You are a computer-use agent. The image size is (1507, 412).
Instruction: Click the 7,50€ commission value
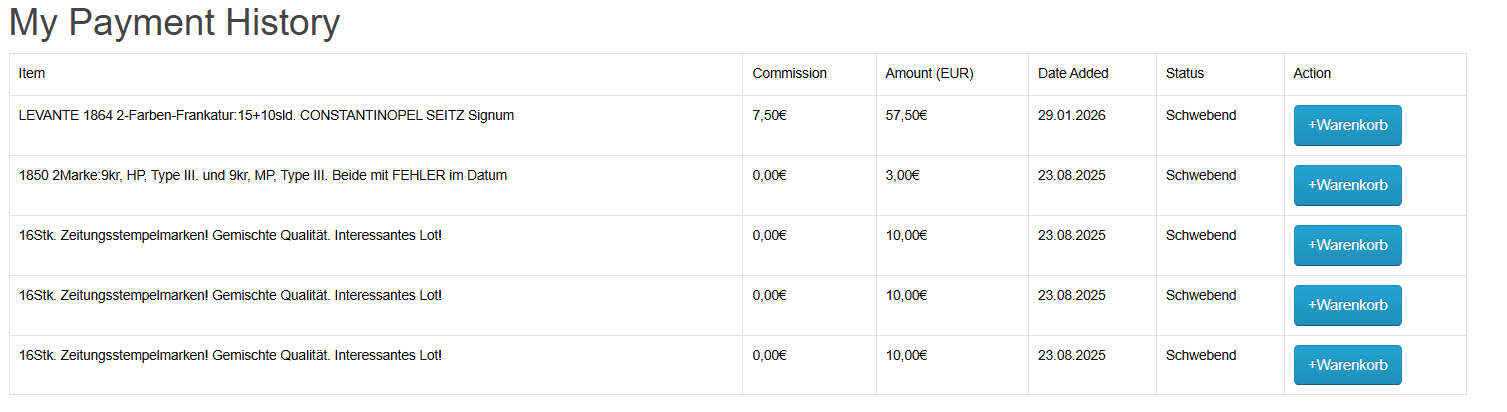[769, 115]
